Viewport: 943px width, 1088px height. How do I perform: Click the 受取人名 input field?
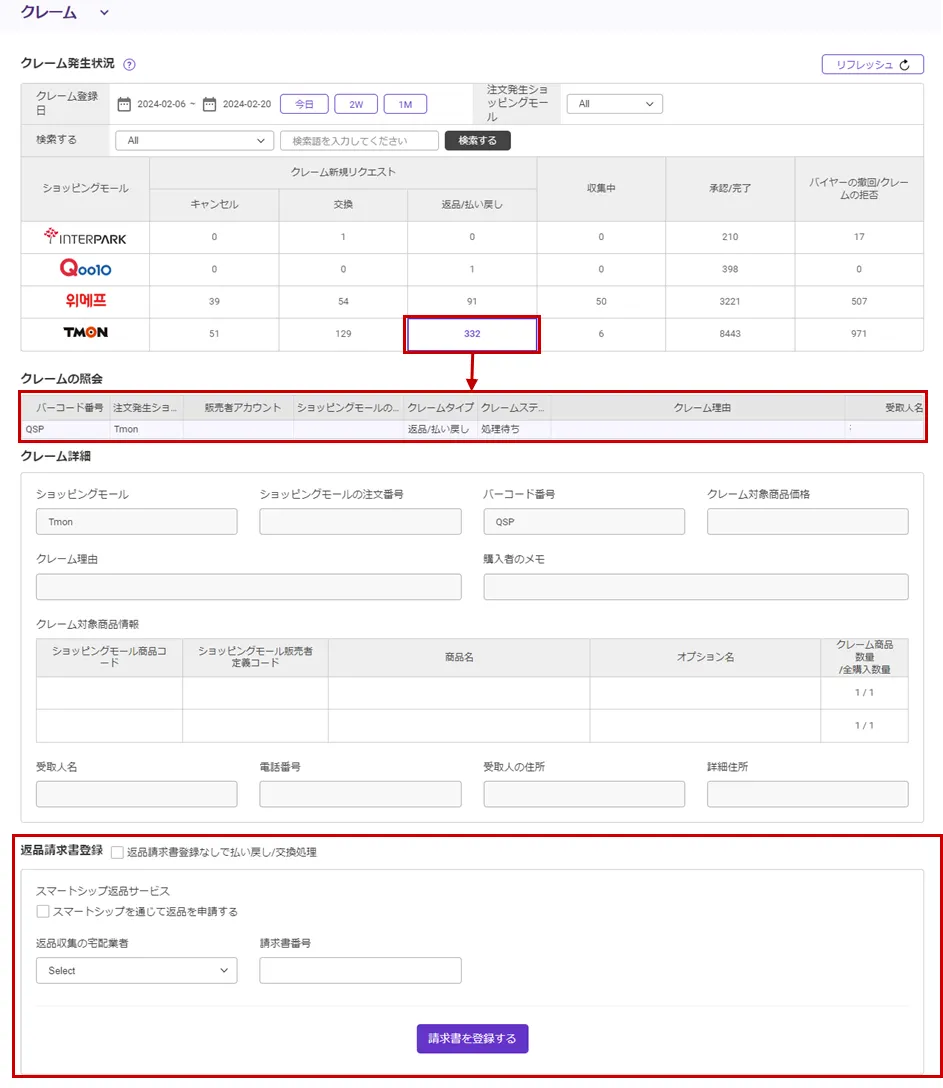tap(137, 794)
